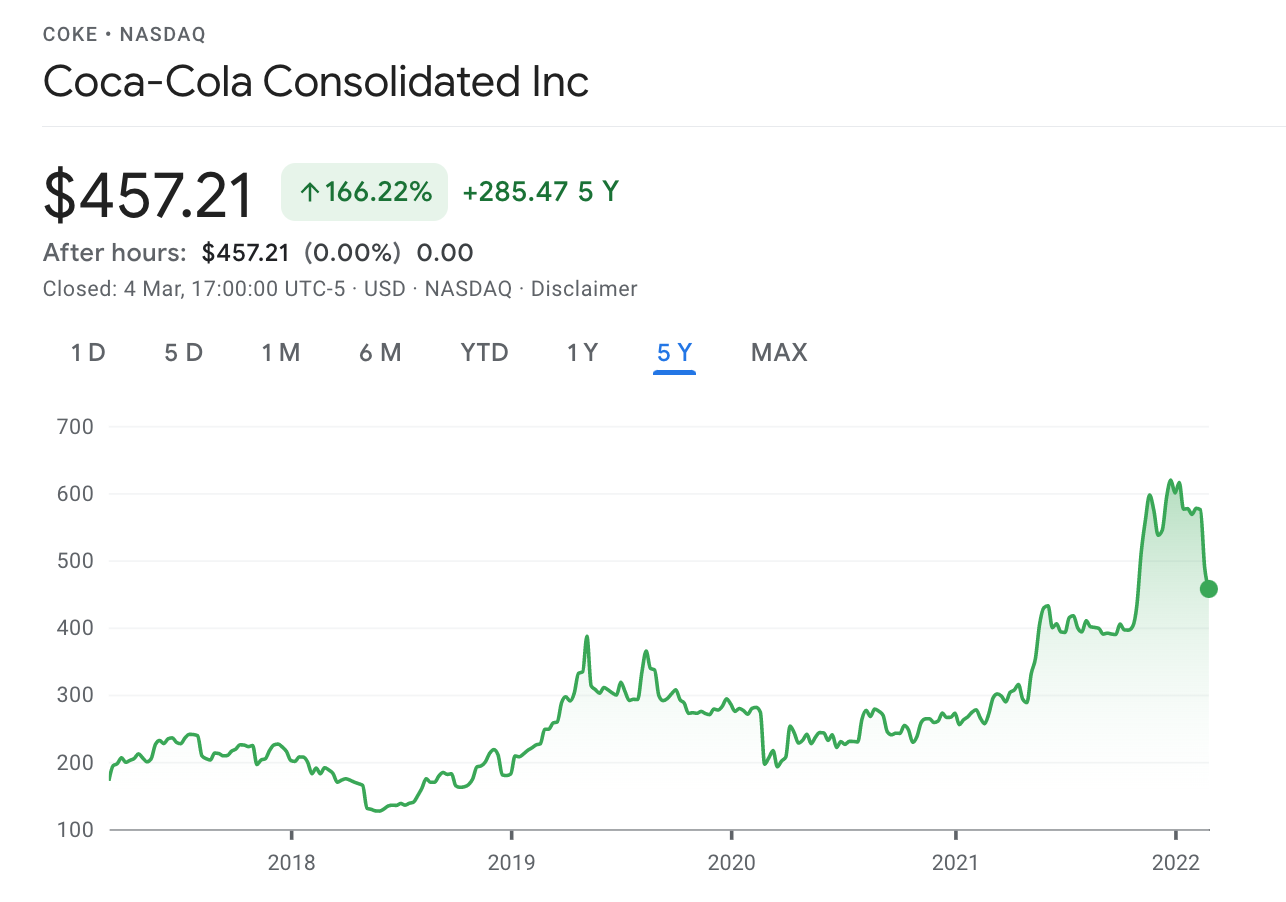This screenshot has height=902, width=1286.
Task: Click the Coca-Cola Consolidated Inc heading
Action: [x=316, y=81]
